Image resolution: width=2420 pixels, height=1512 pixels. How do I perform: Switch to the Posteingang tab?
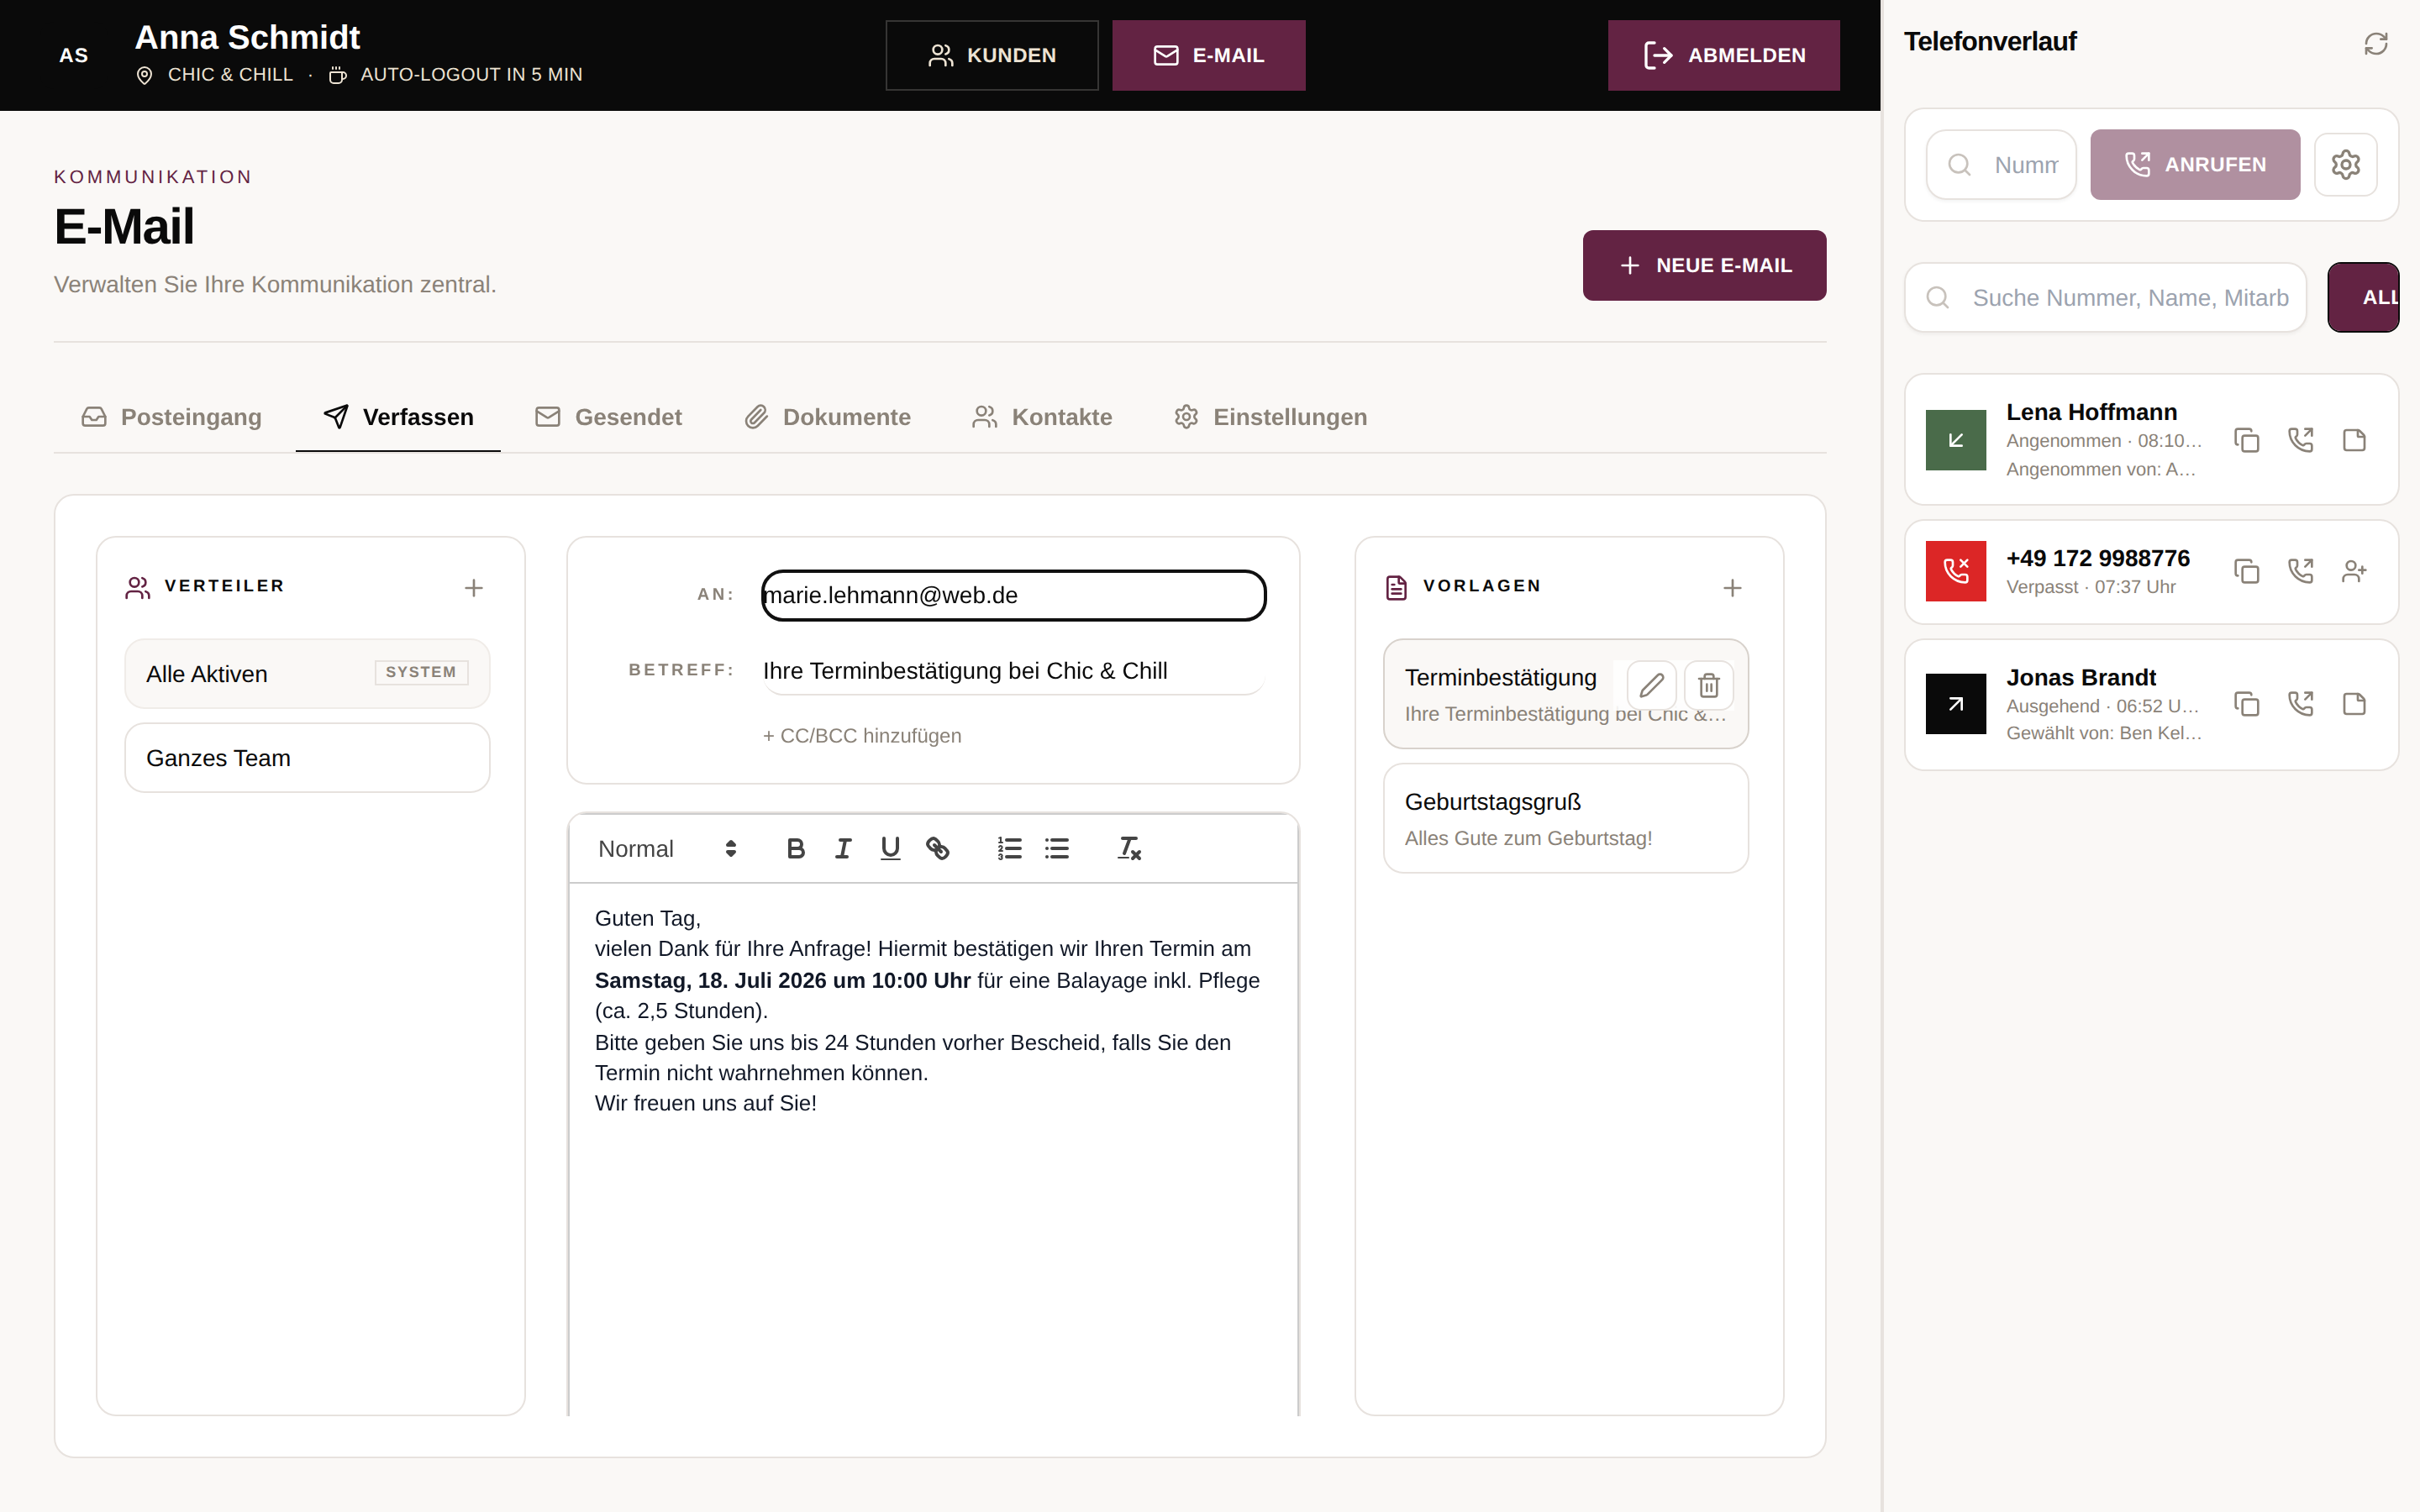pos(171,417)
